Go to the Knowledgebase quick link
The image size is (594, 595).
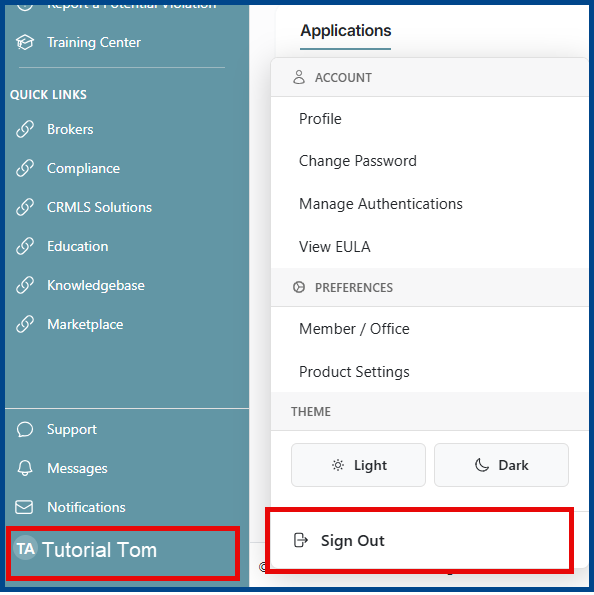pyautogui.click(x=95, y=285)
